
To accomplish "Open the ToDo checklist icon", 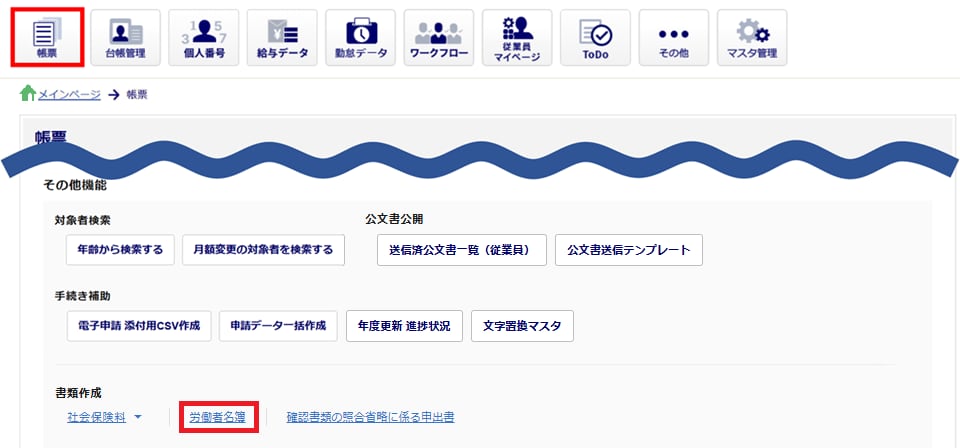I will pos(595,38).
